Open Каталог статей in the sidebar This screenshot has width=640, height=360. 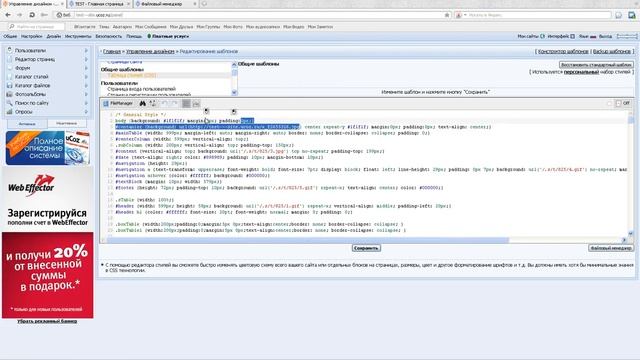pyautogui.click(x=31, y=77)
